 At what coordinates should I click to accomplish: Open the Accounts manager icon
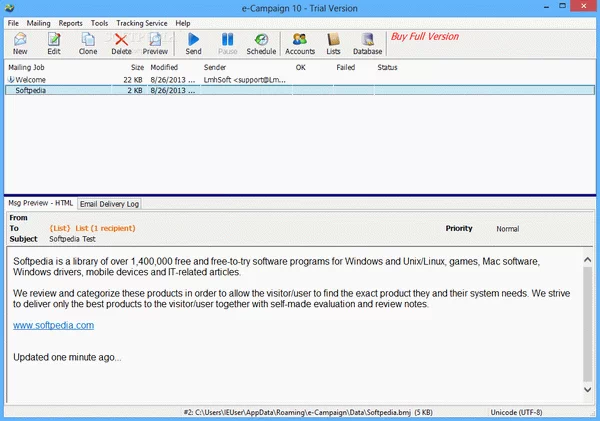pos(300,44)
